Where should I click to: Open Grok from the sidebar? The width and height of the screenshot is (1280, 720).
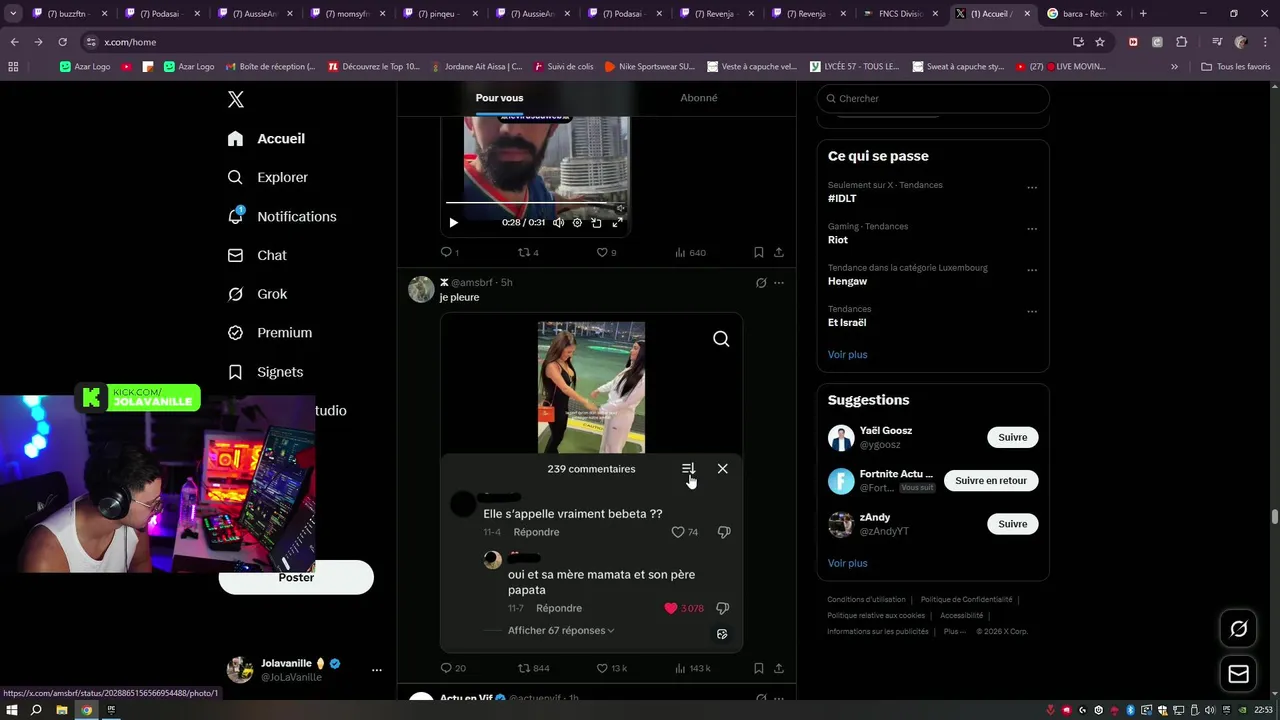(x=257, y=294)
